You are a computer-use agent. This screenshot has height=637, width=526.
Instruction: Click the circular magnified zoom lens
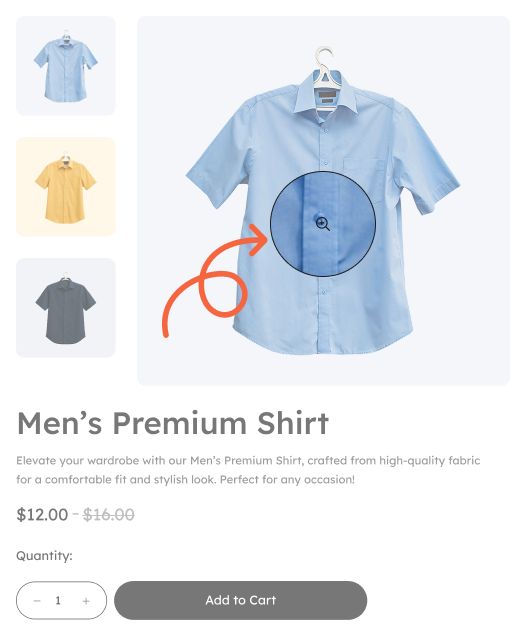(x=323, y=224)
